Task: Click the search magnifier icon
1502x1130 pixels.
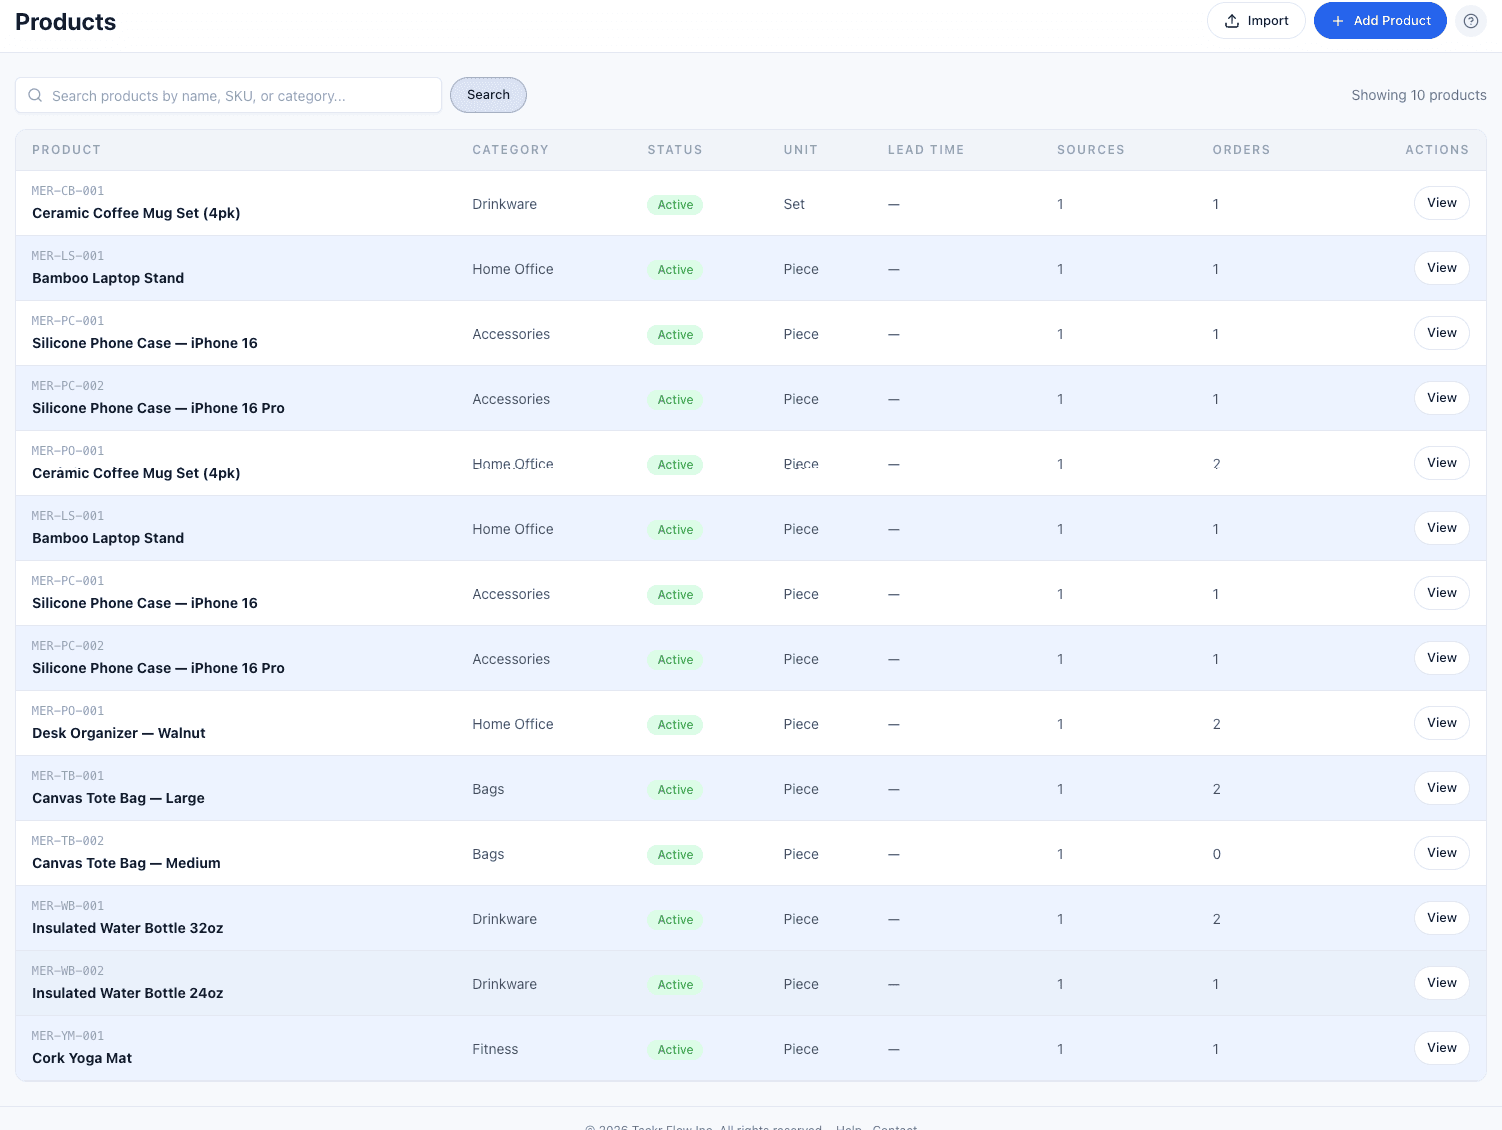Action: tap(35, 95)
